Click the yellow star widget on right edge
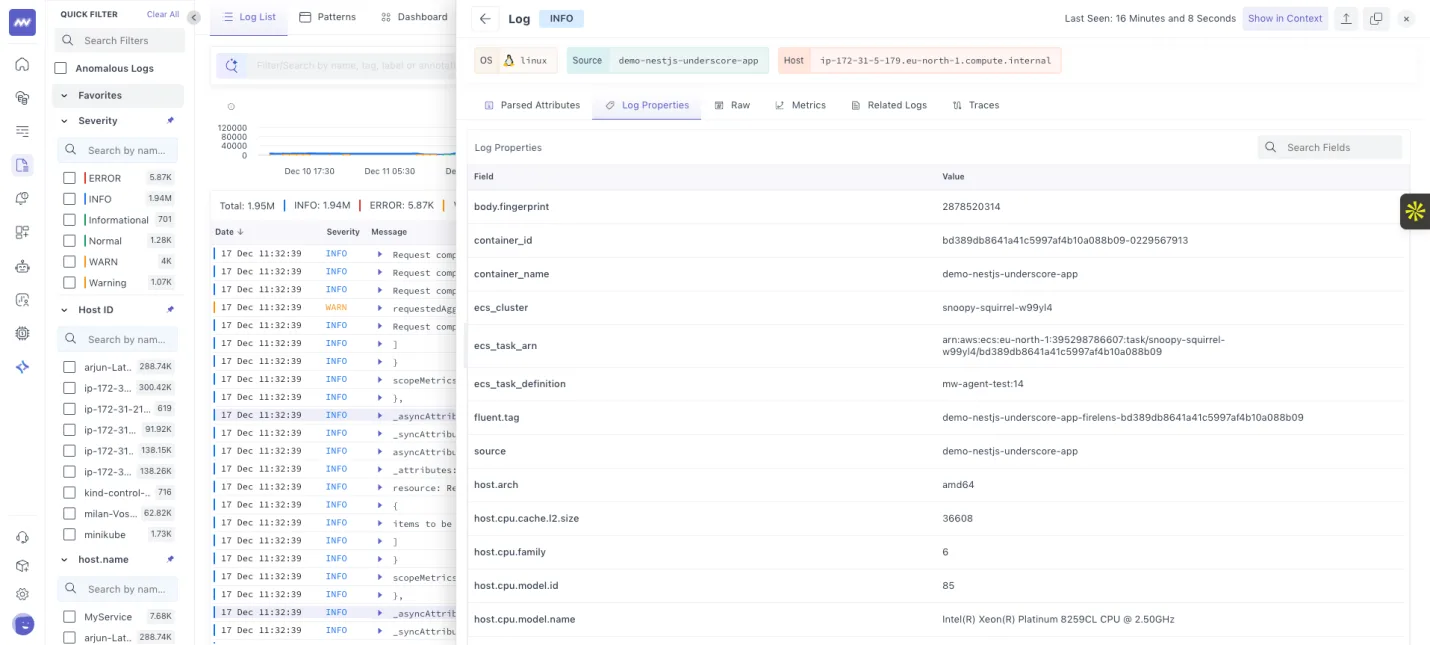 [x=1414, y=211]
